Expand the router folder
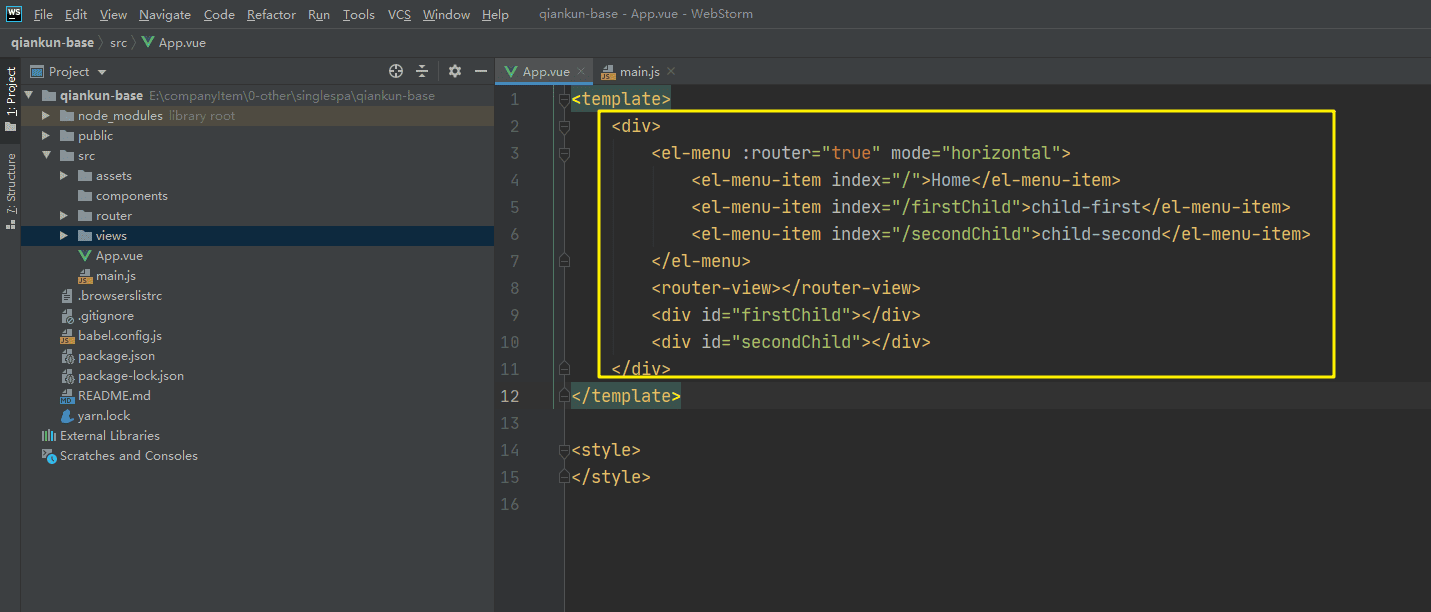Screen dimensions: 1431x612 click(64, 216)
